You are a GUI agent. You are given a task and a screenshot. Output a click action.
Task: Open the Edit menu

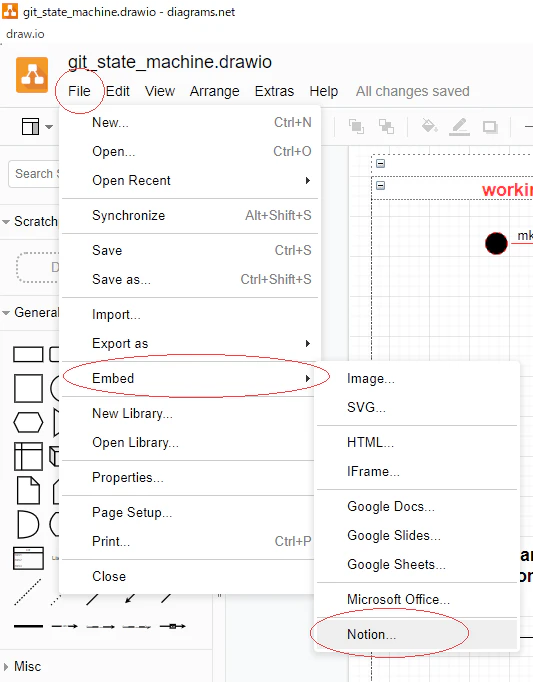(117, 91)
